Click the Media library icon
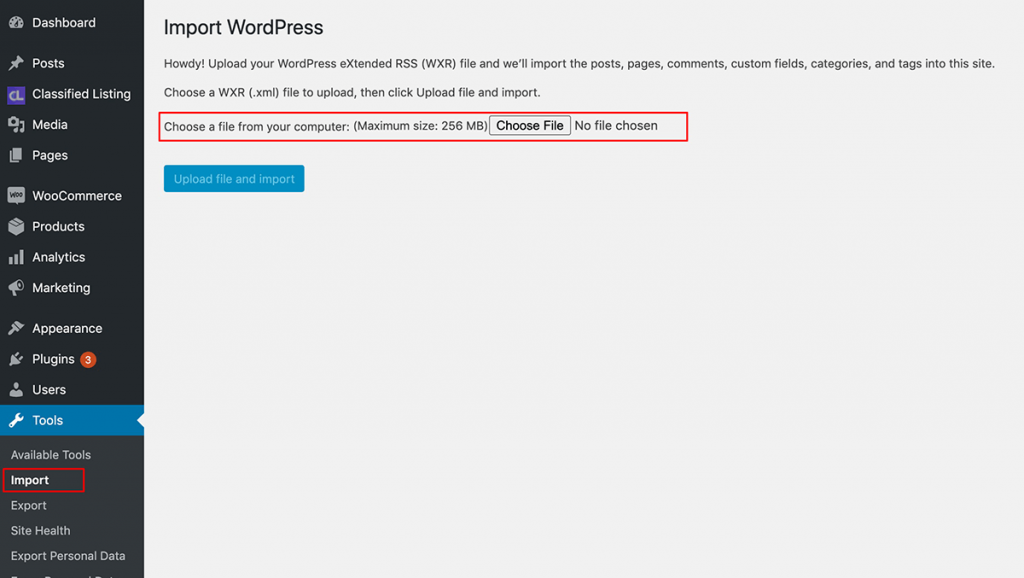This screenshot has width=1024, height=578. tap(16, 124)
